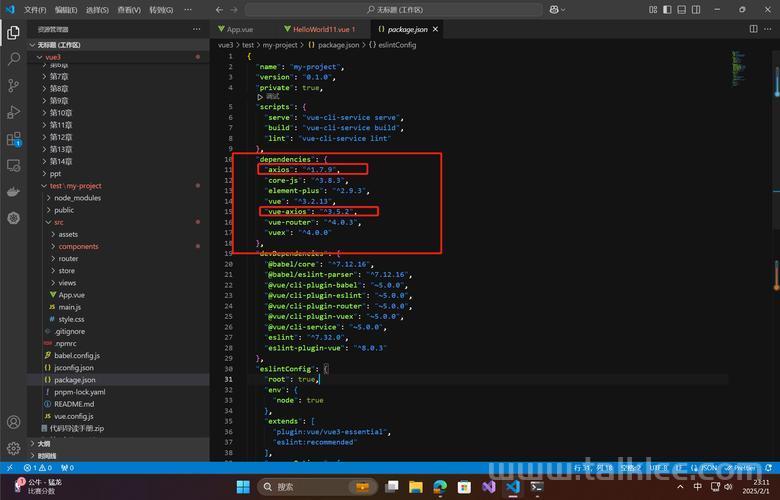Expand the node_modules folder

click(49, 198)
